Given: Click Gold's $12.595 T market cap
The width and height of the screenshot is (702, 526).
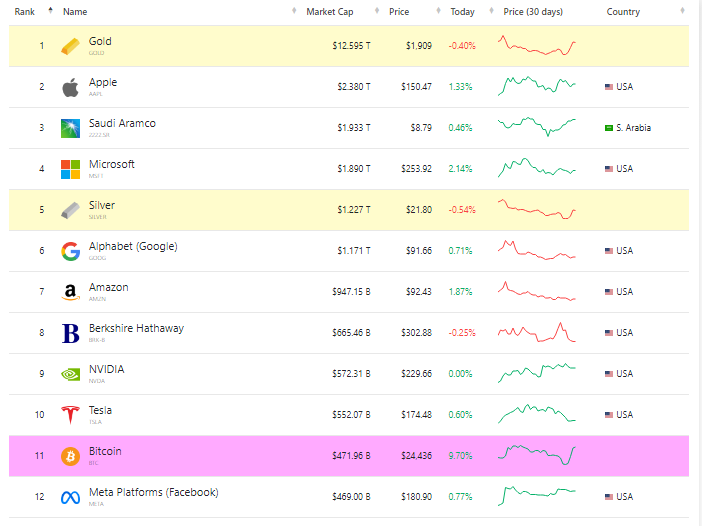Looking at the screenshot, I should [x=351, y=46].
